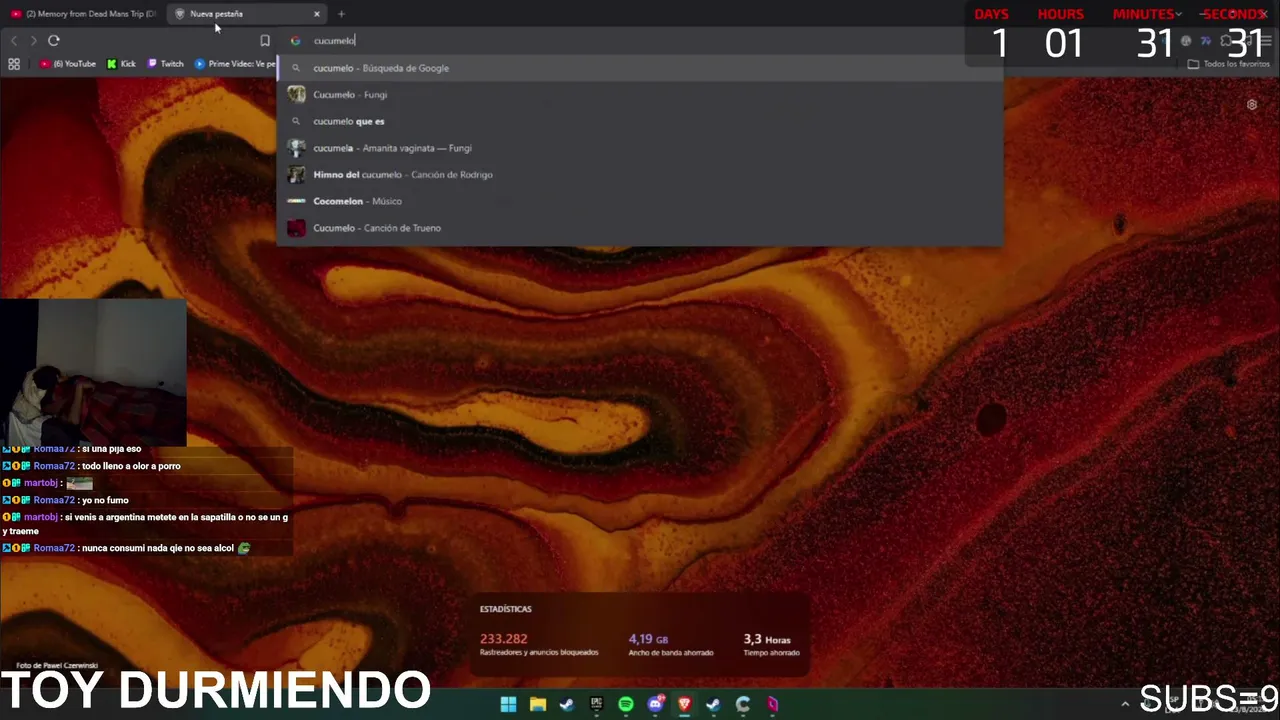This screenshot has width=1280, height=720.
Task: Go back with the browser back arrow
Action: (x=14, y=40)
